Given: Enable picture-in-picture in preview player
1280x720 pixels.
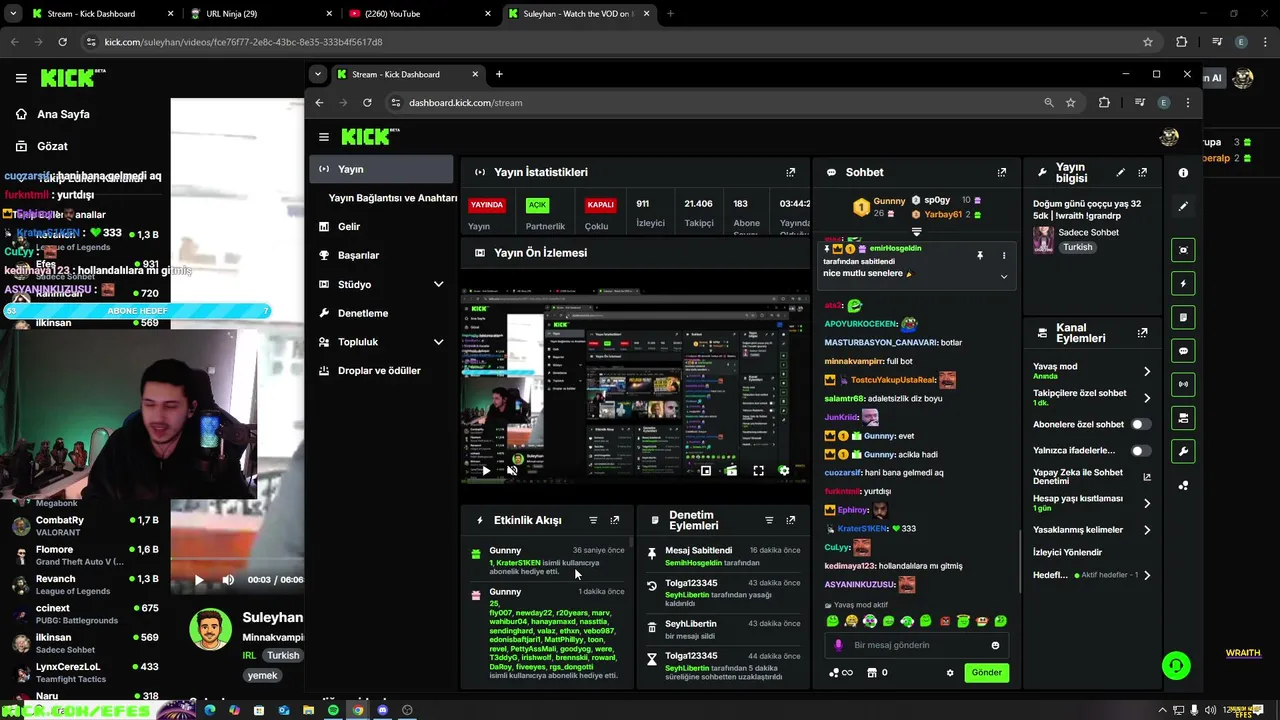Looking at the screenshot, I should coord(705,470).
